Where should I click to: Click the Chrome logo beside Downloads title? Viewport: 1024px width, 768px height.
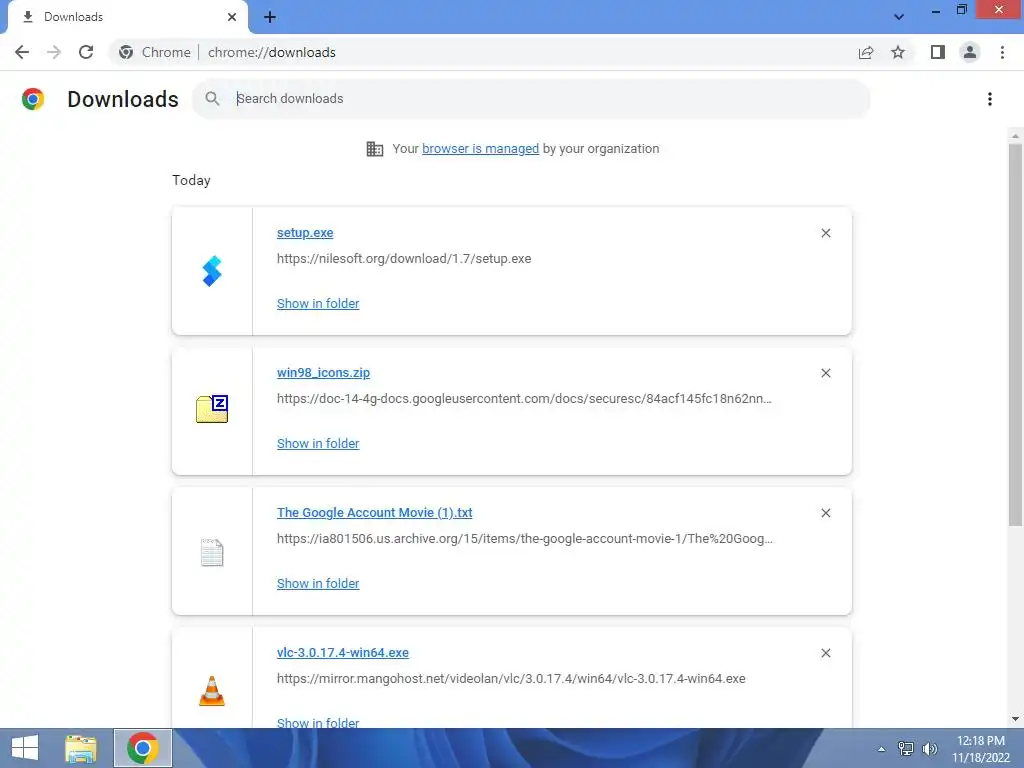coord(33,99)
